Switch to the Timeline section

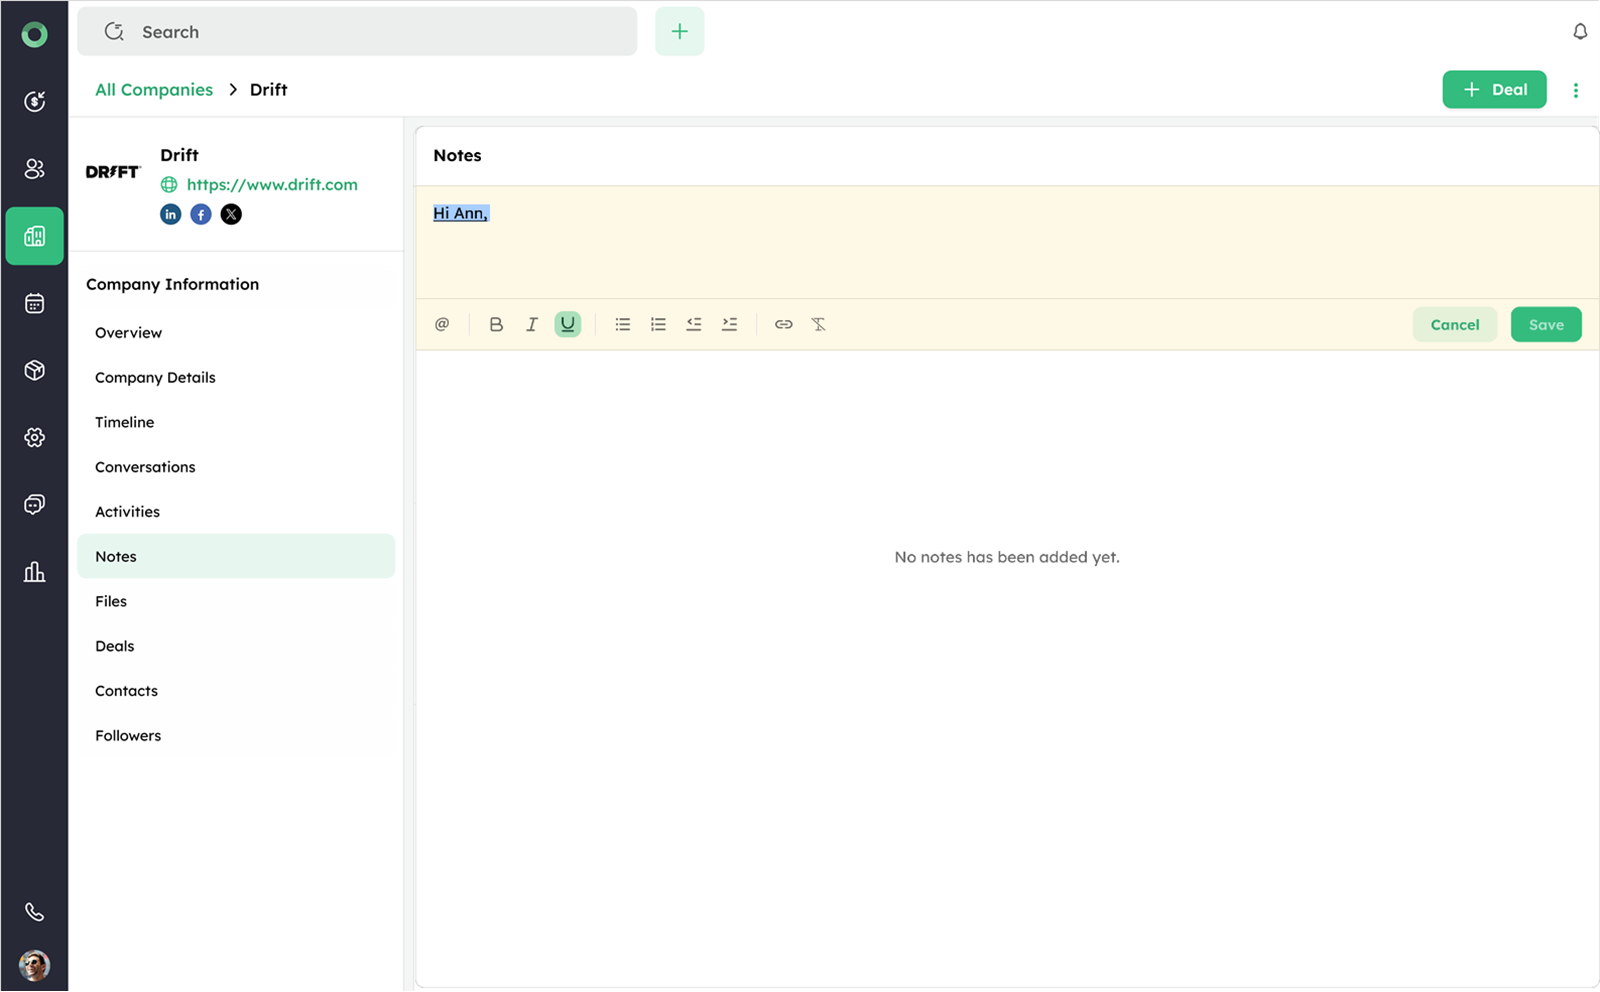coord(125,422)
